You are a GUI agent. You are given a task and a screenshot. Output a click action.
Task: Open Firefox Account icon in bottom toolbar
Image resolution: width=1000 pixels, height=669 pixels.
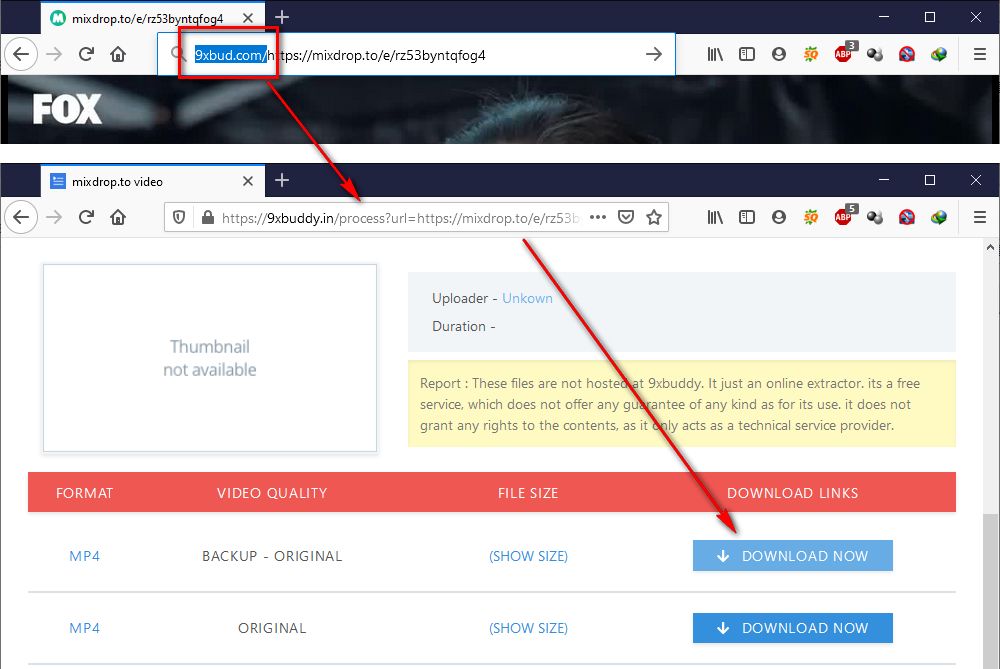tap(779, 217)
